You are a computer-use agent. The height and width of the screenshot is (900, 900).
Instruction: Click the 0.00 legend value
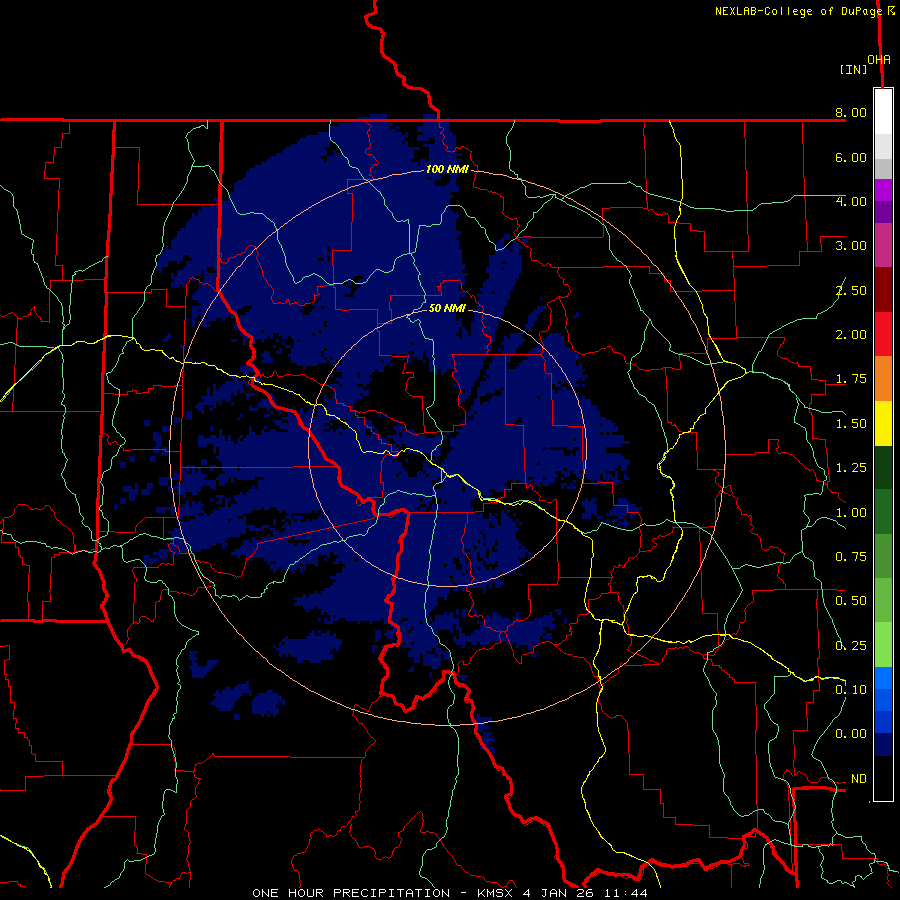point(851,734)
